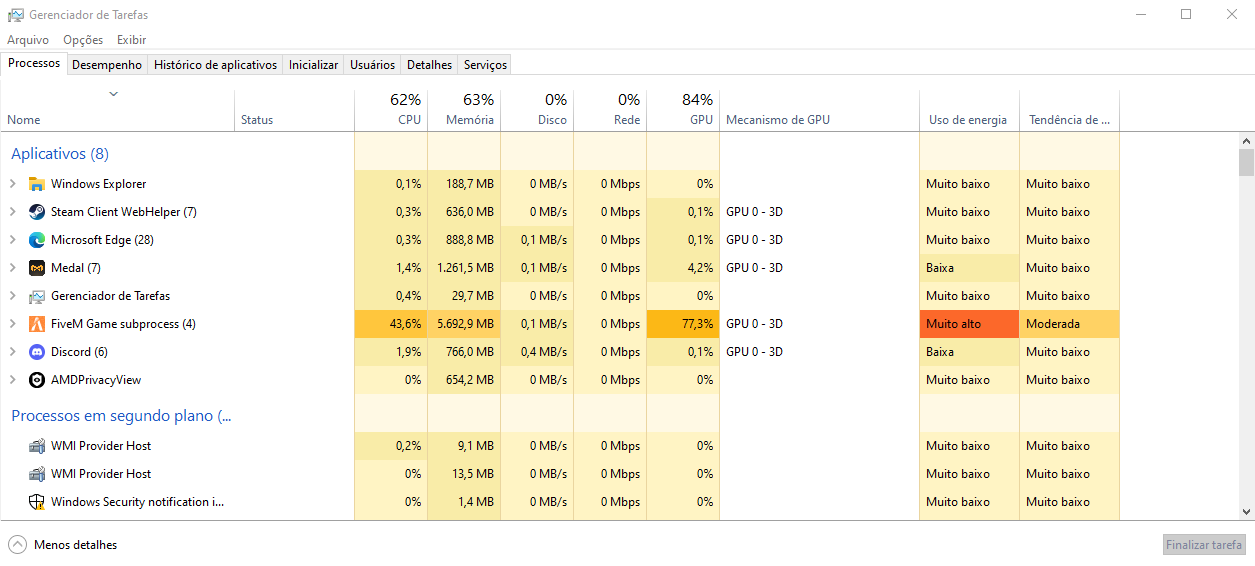Click Medal's Baixa energy usage cell

click(969, 268)
